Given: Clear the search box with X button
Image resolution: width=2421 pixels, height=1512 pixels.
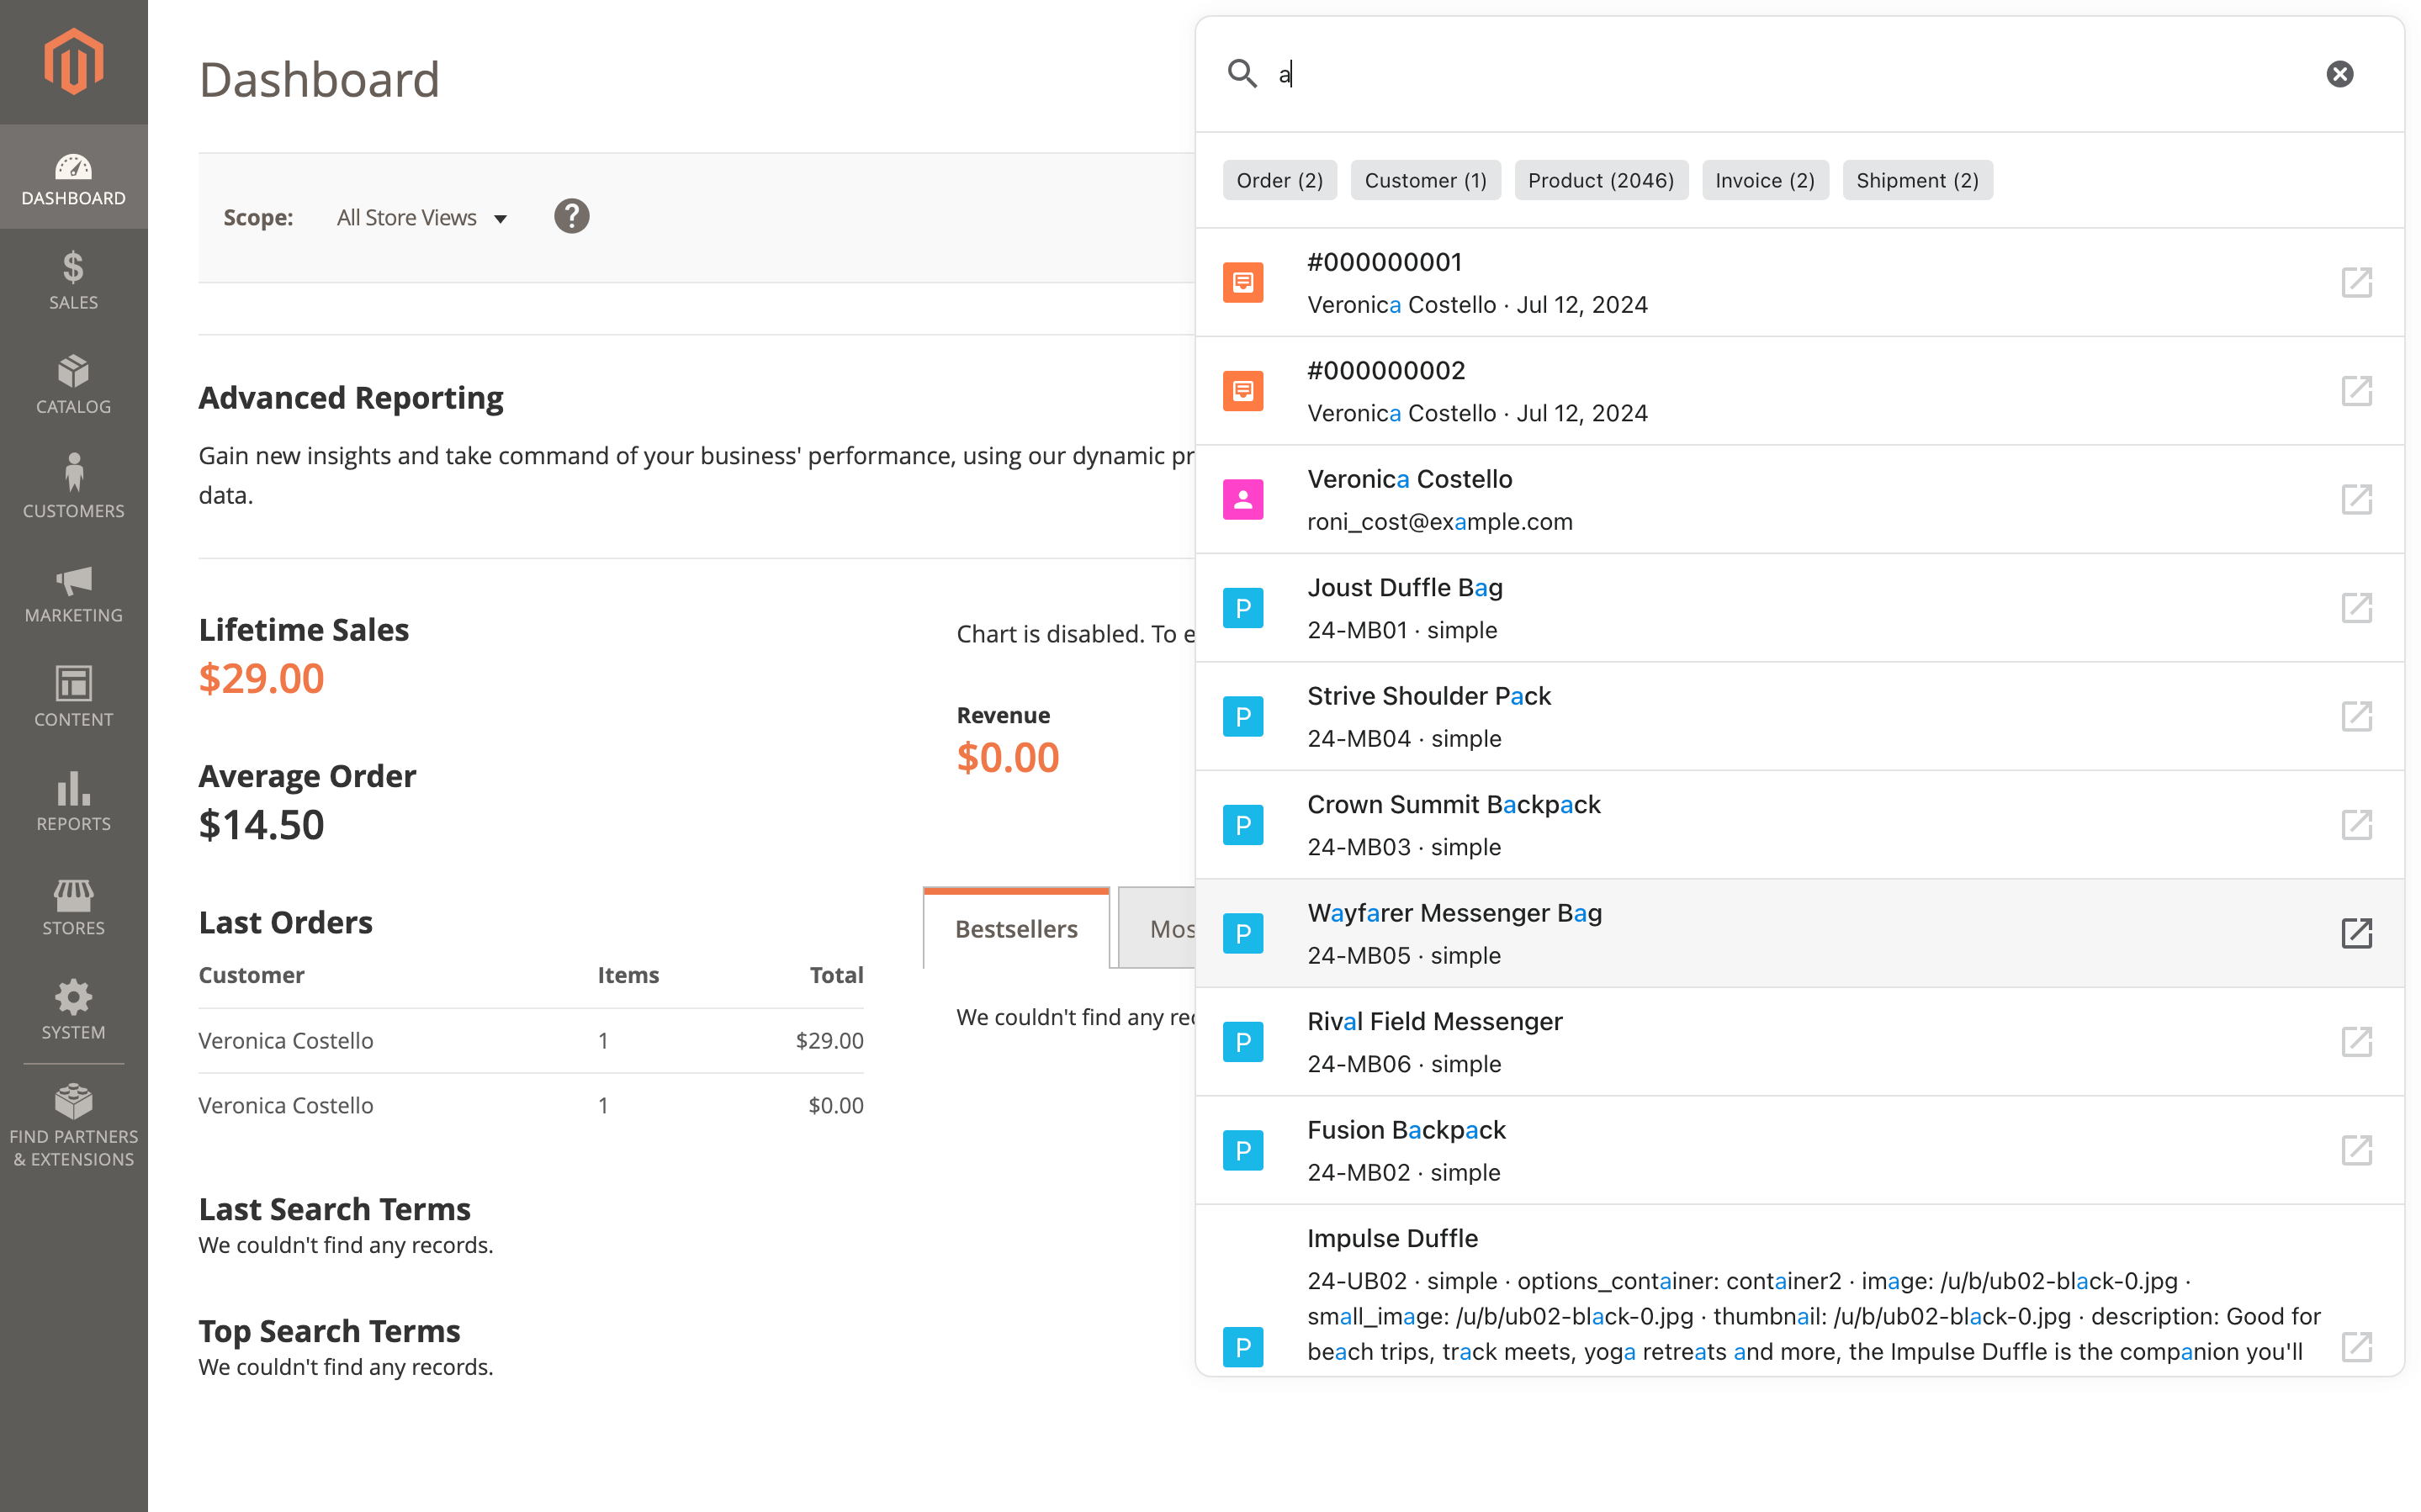Looking at the screenshot, I should (2338, 74).
